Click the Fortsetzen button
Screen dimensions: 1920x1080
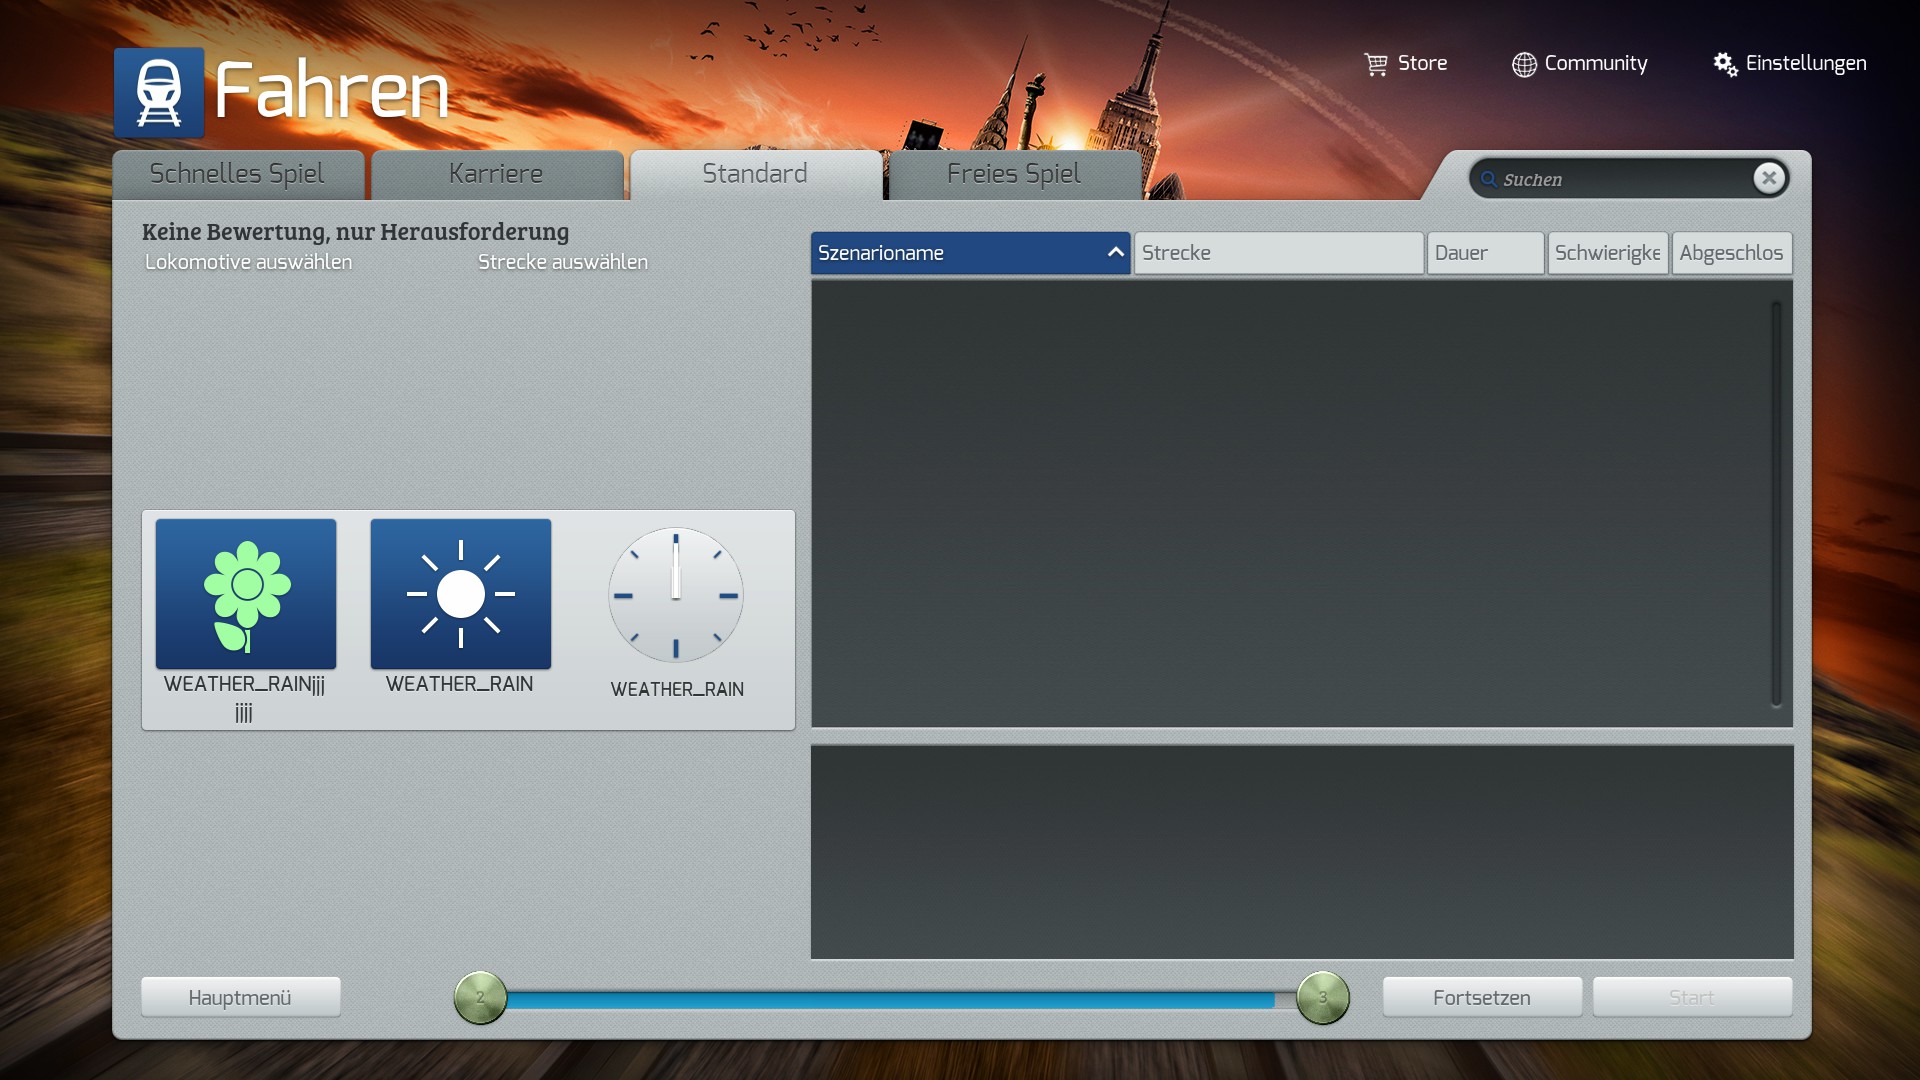click(x=1481, y=997)
